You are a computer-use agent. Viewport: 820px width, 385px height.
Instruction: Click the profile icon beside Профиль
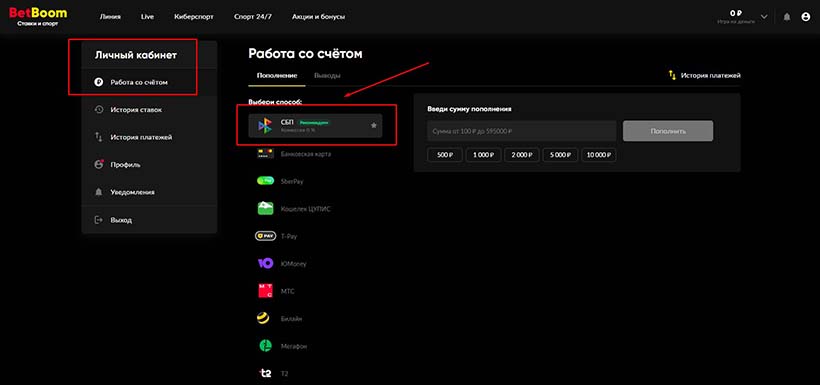(x=98, y=164)
